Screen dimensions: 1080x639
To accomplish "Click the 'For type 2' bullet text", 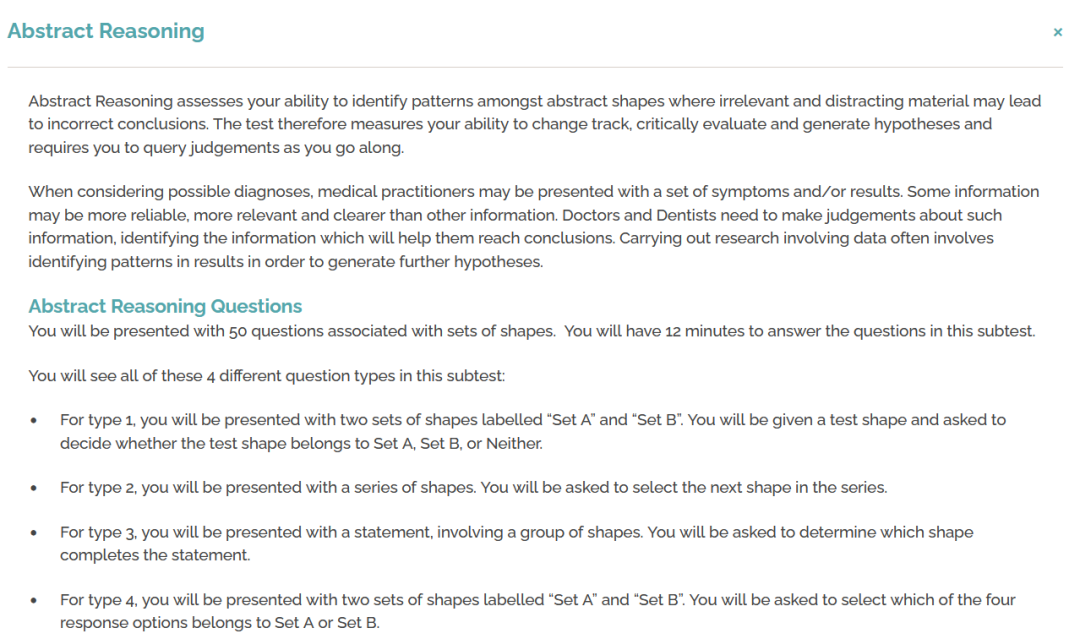I will [473, 488].
